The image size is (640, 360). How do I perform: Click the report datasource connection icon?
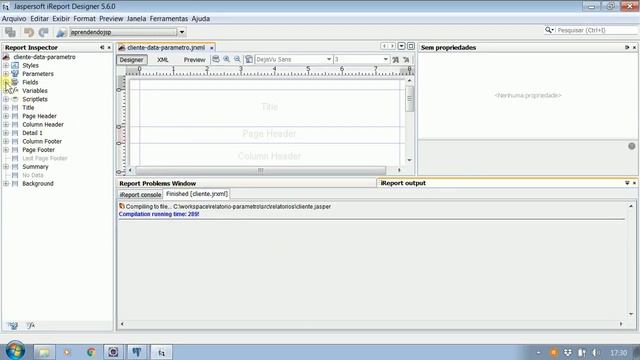(x=61, y=32)
